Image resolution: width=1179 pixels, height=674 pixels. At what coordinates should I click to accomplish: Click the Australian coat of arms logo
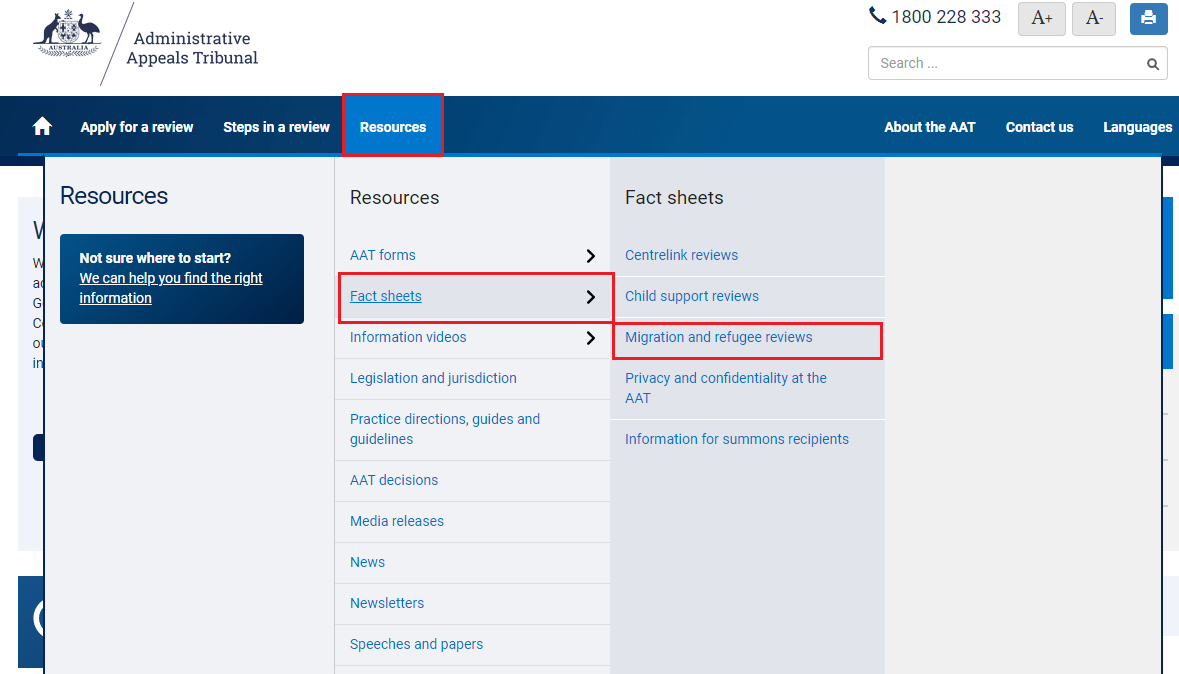(x=67, y=35)
